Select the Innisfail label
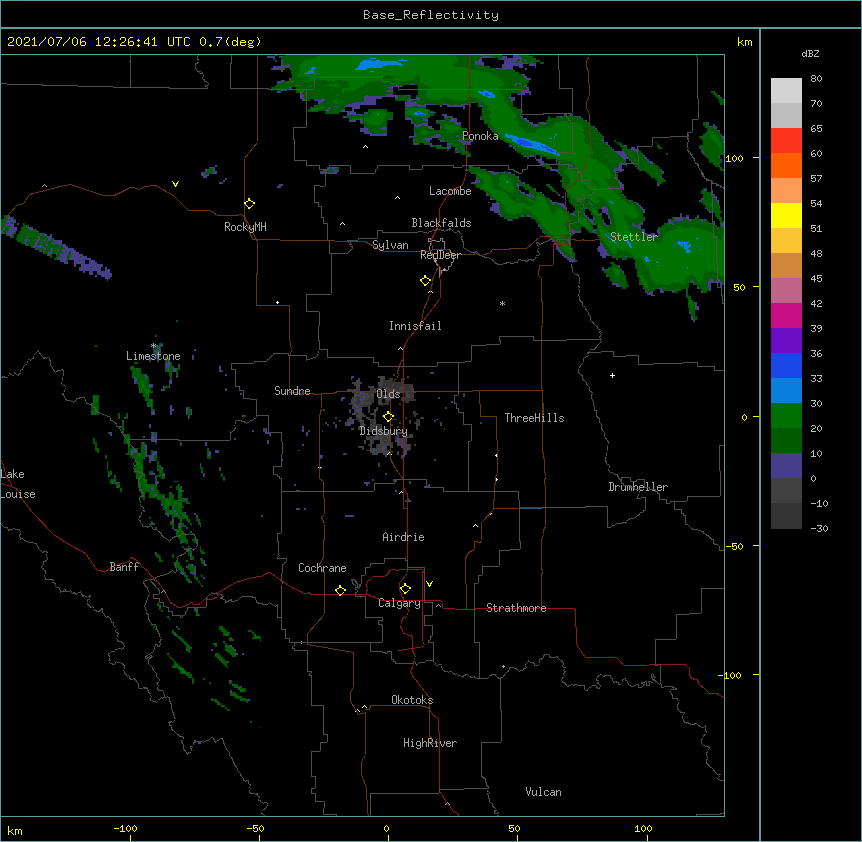The width and height of the screenshot is (862, 842). (415, 326)
